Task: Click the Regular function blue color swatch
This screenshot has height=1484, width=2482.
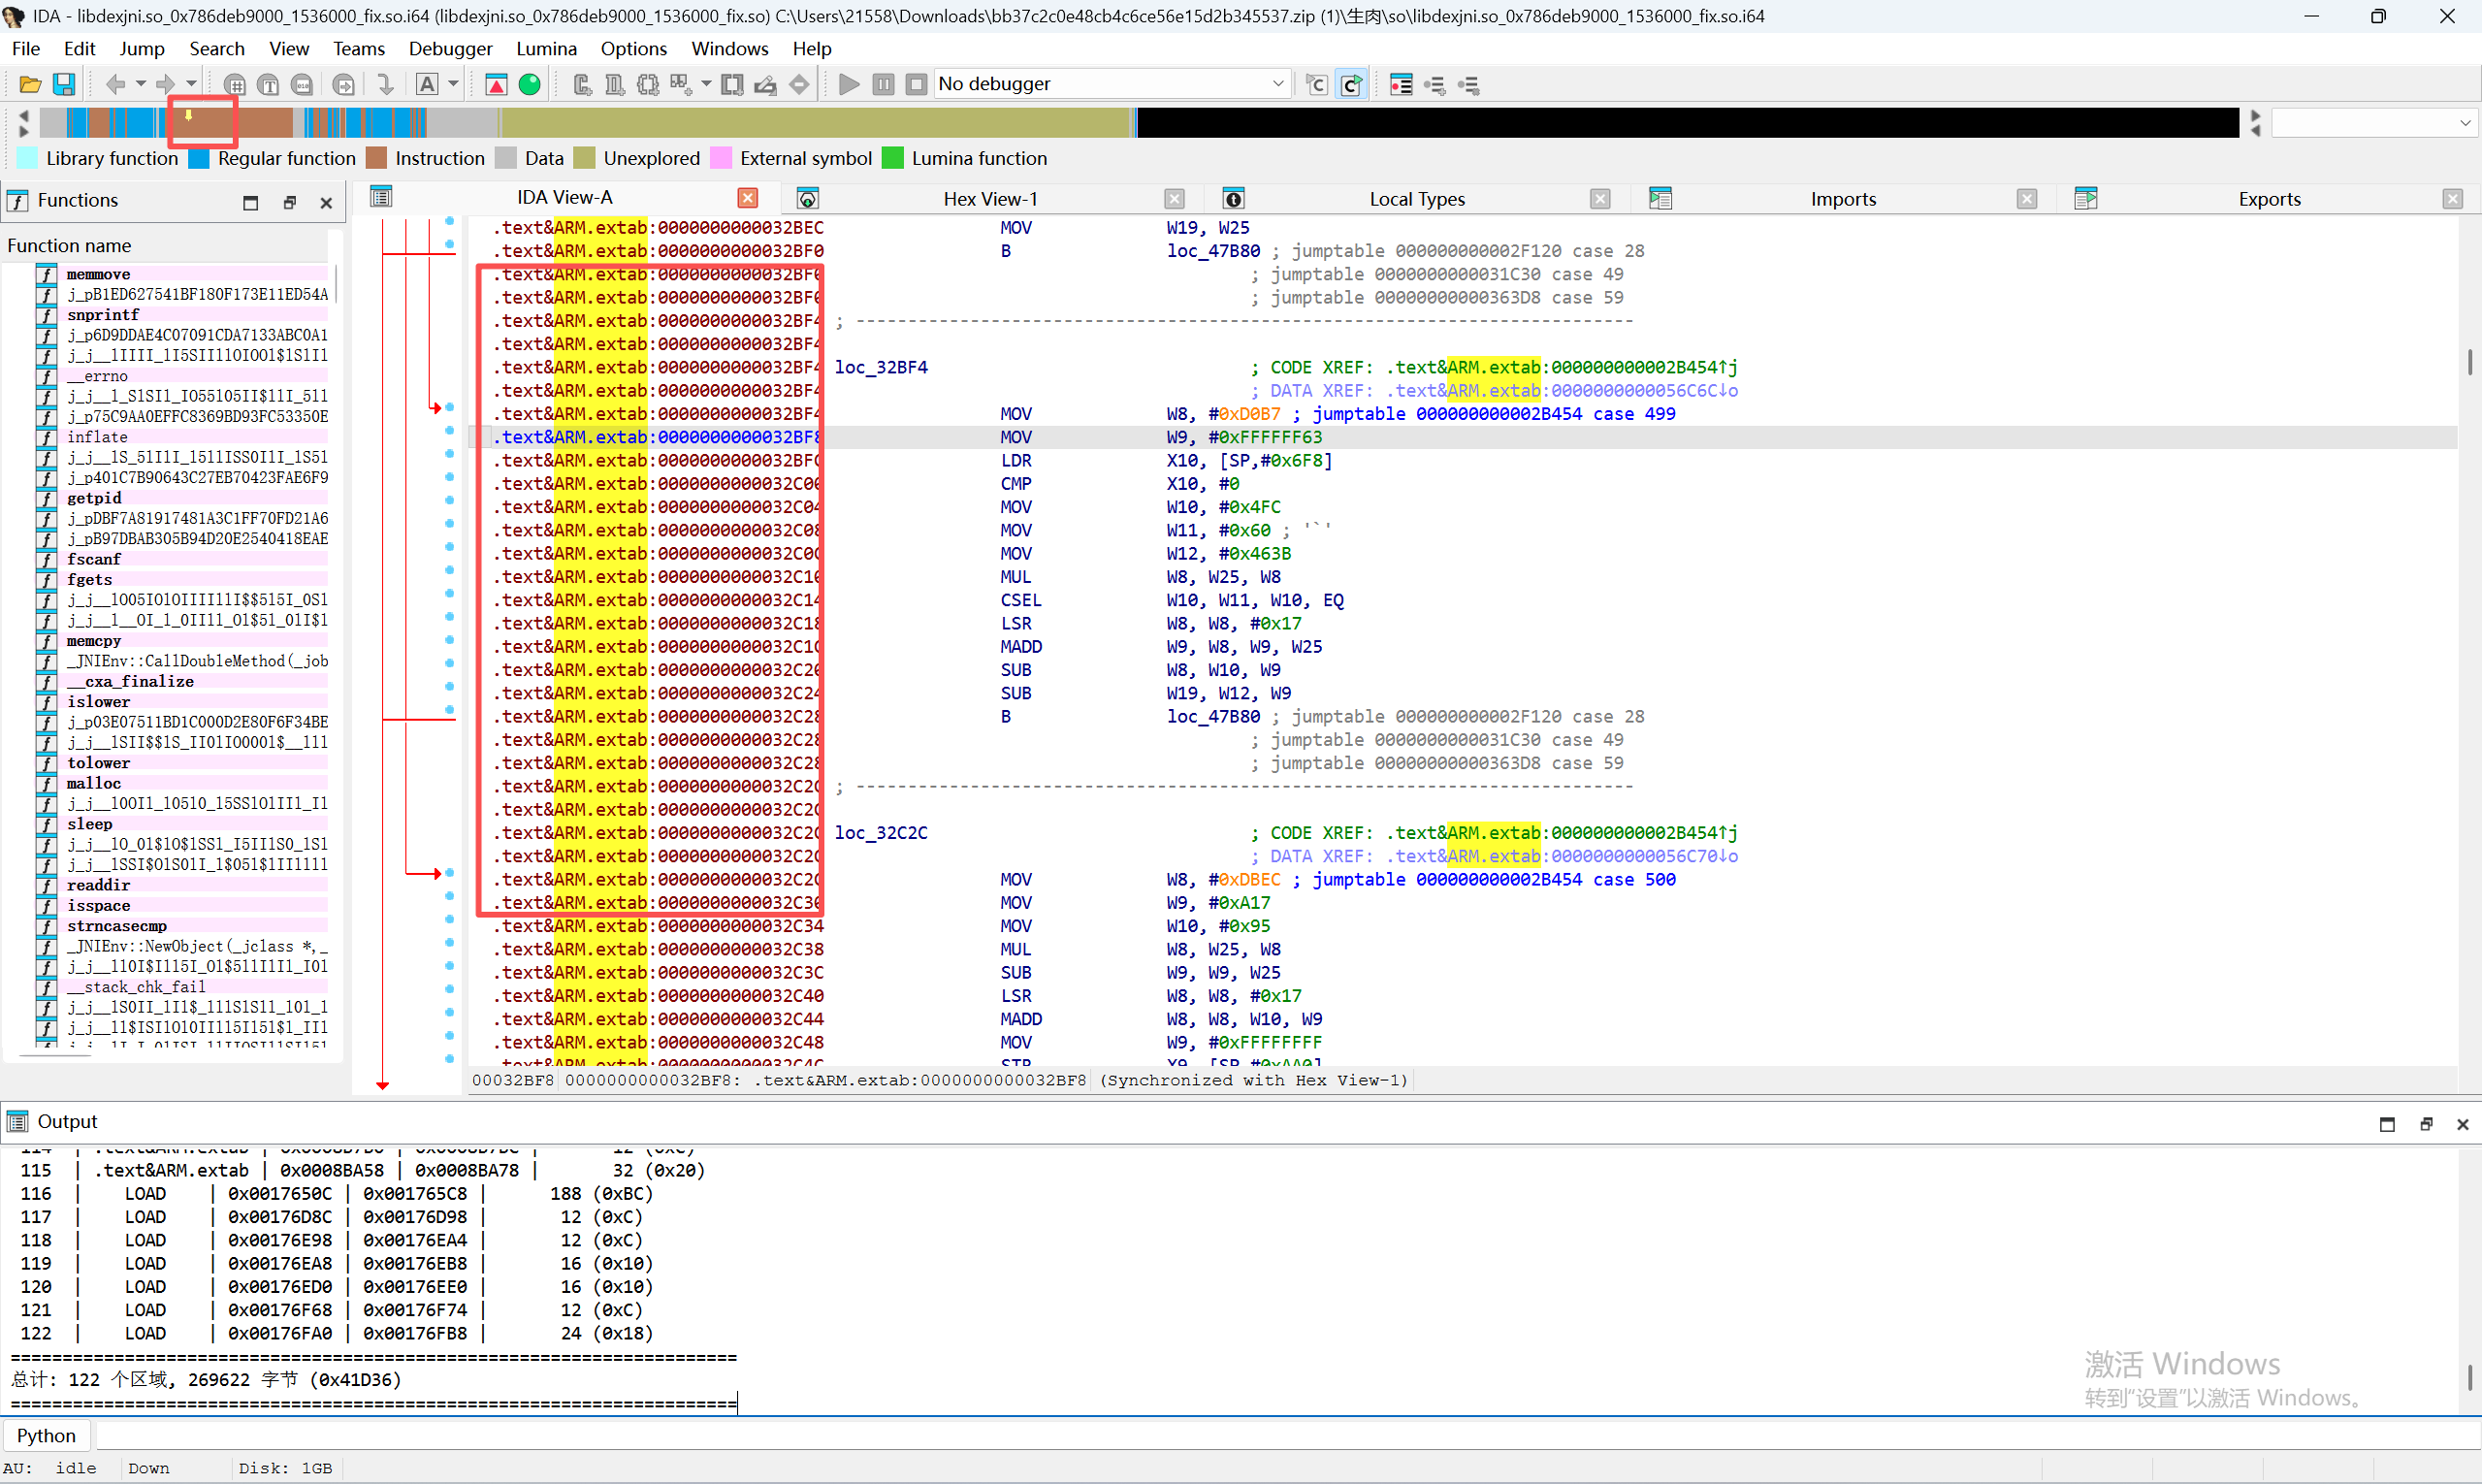Action: click(x=199, y=158)
